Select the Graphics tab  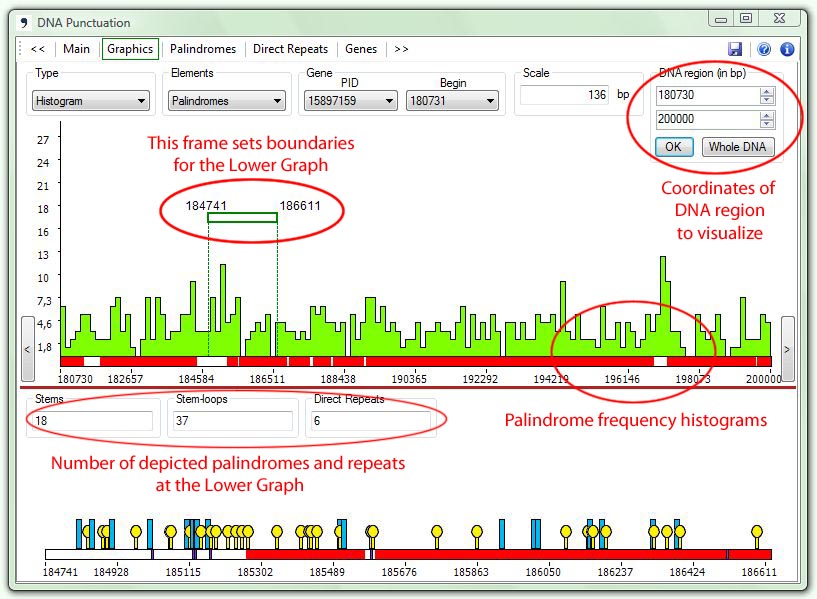(x=130, y=49)
